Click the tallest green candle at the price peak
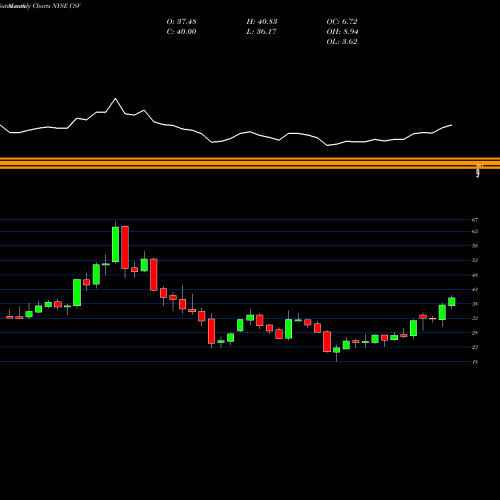The width and height of the screenshot is (500, 500). click(115, 244)
